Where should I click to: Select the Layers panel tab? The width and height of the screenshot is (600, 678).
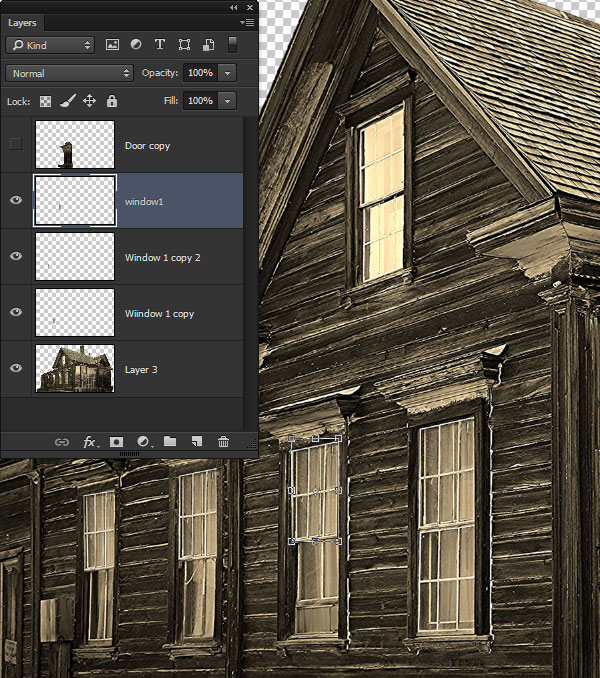point(22,21)
